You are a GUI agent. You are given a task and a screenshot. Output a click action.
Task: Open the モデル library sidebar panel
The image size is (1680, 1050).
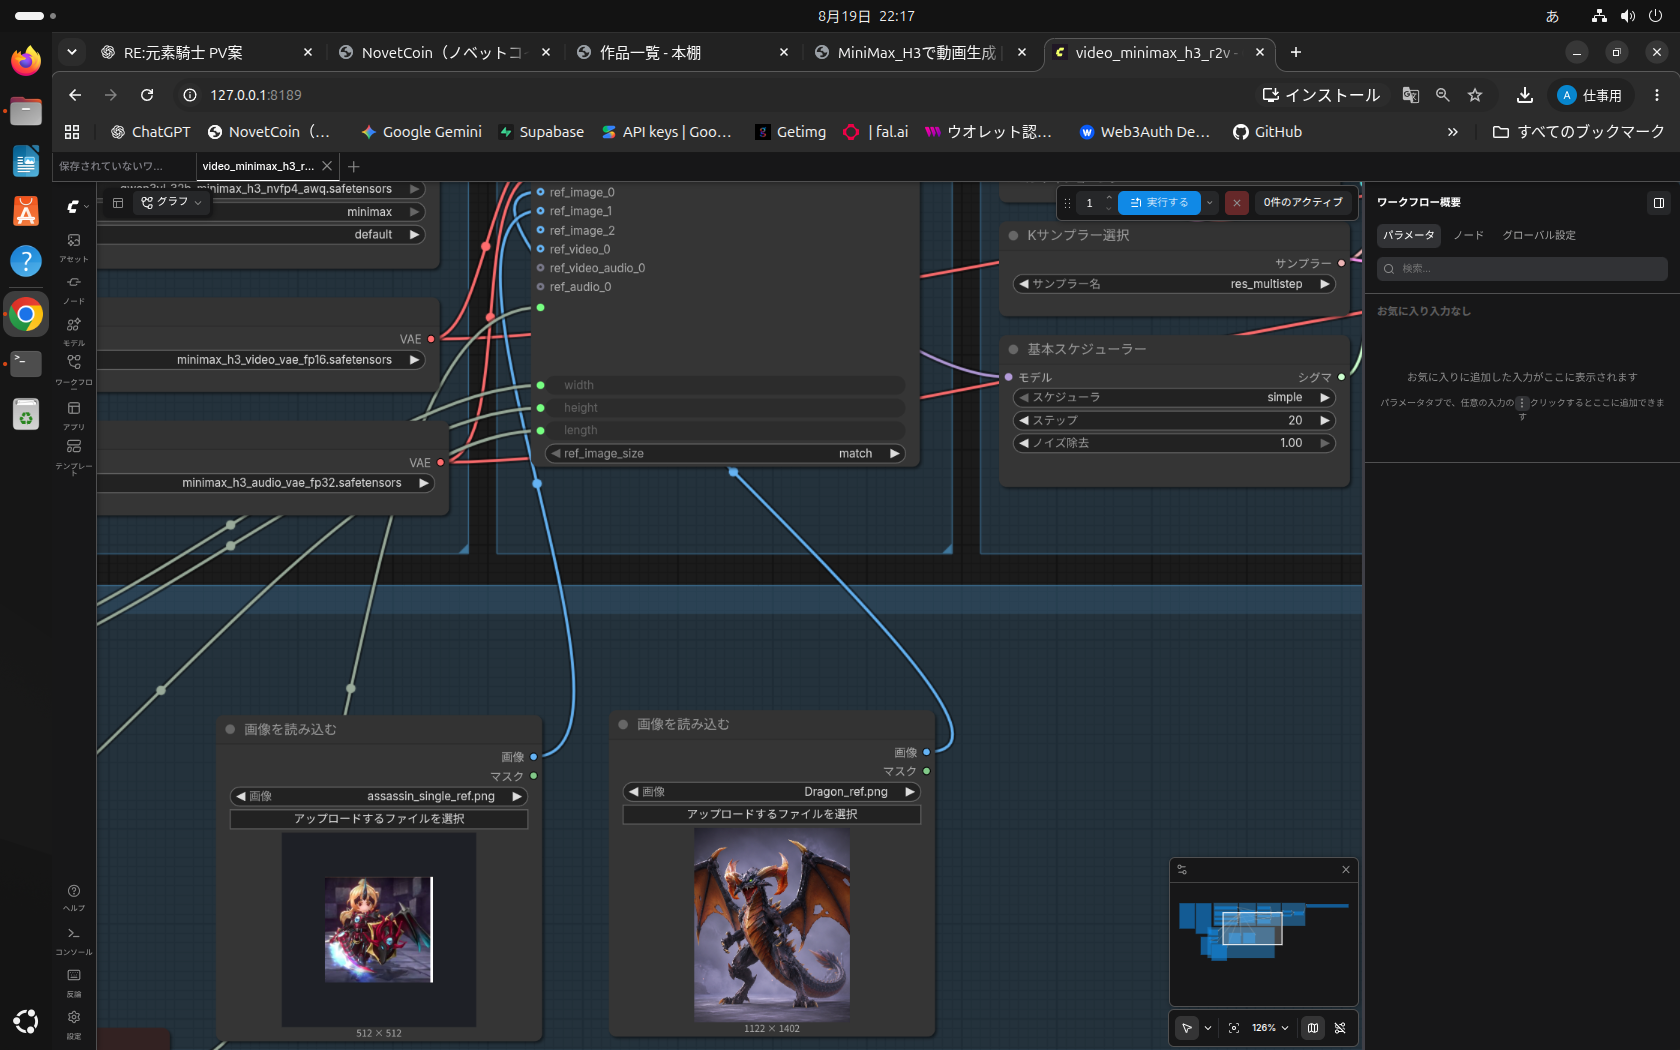(74, 330)
